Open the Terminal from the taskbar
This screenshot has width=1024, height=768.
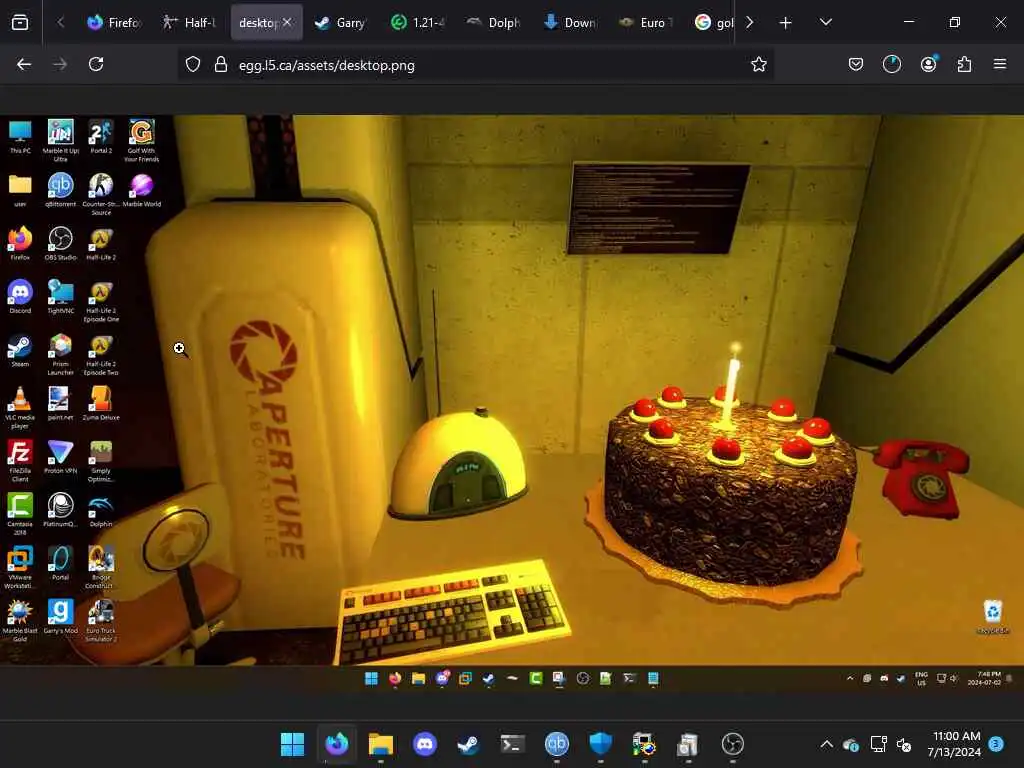[x=513, y=744]
